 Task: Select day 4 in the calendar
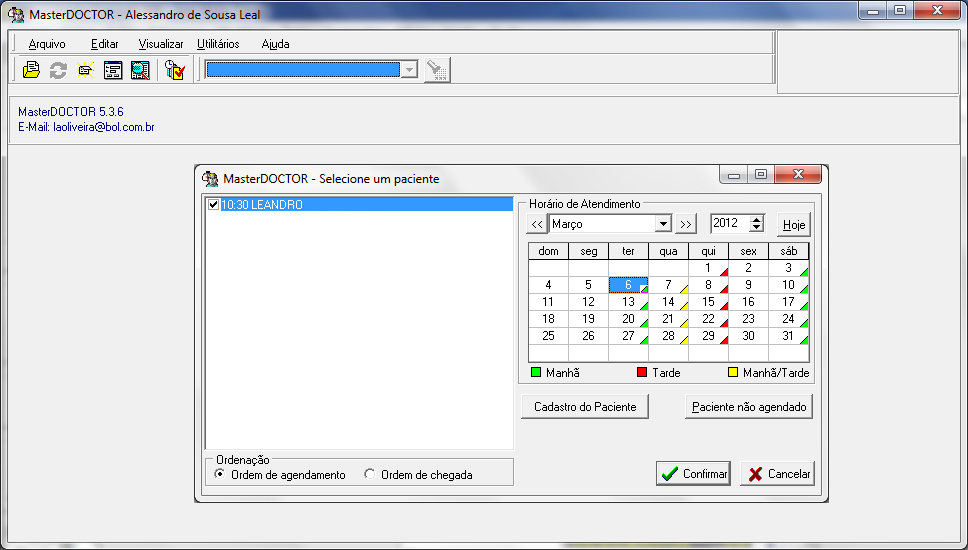tap(548, 285)
